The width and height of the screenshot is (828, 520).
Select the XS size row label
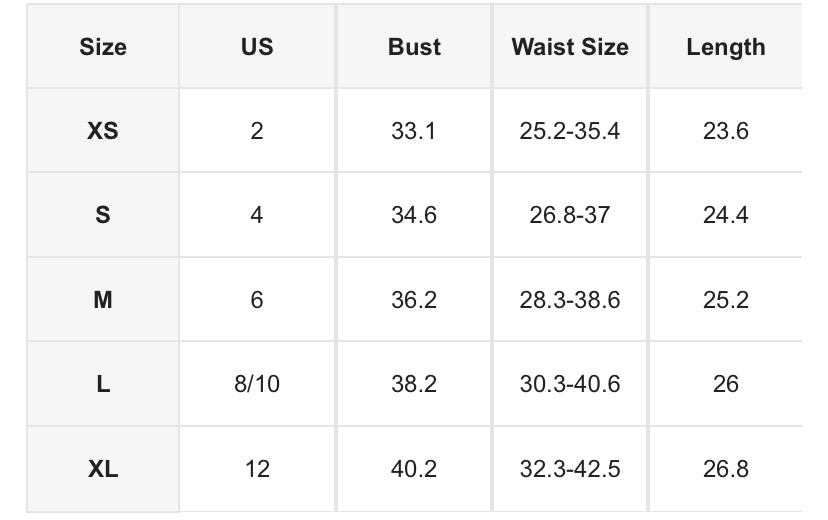point(103,131)
